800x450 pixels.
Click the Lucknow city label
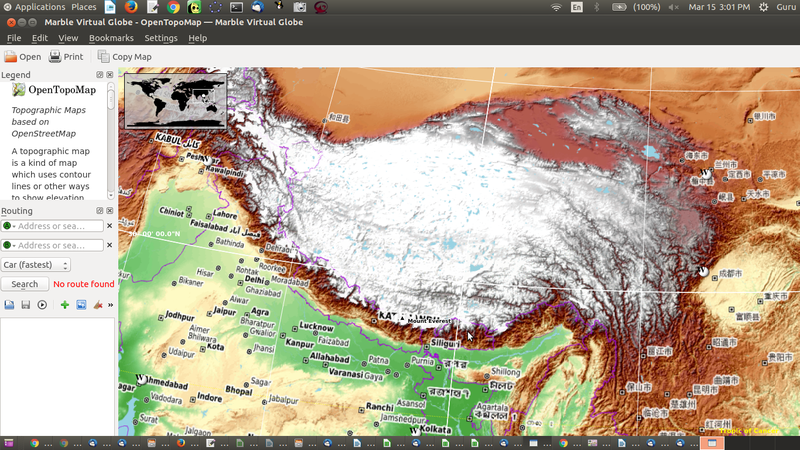pos(316,327)
